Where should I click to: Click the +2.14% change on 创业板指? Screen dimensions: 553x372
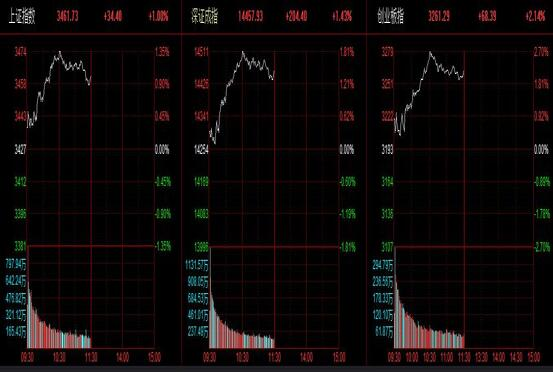point(535,17)
